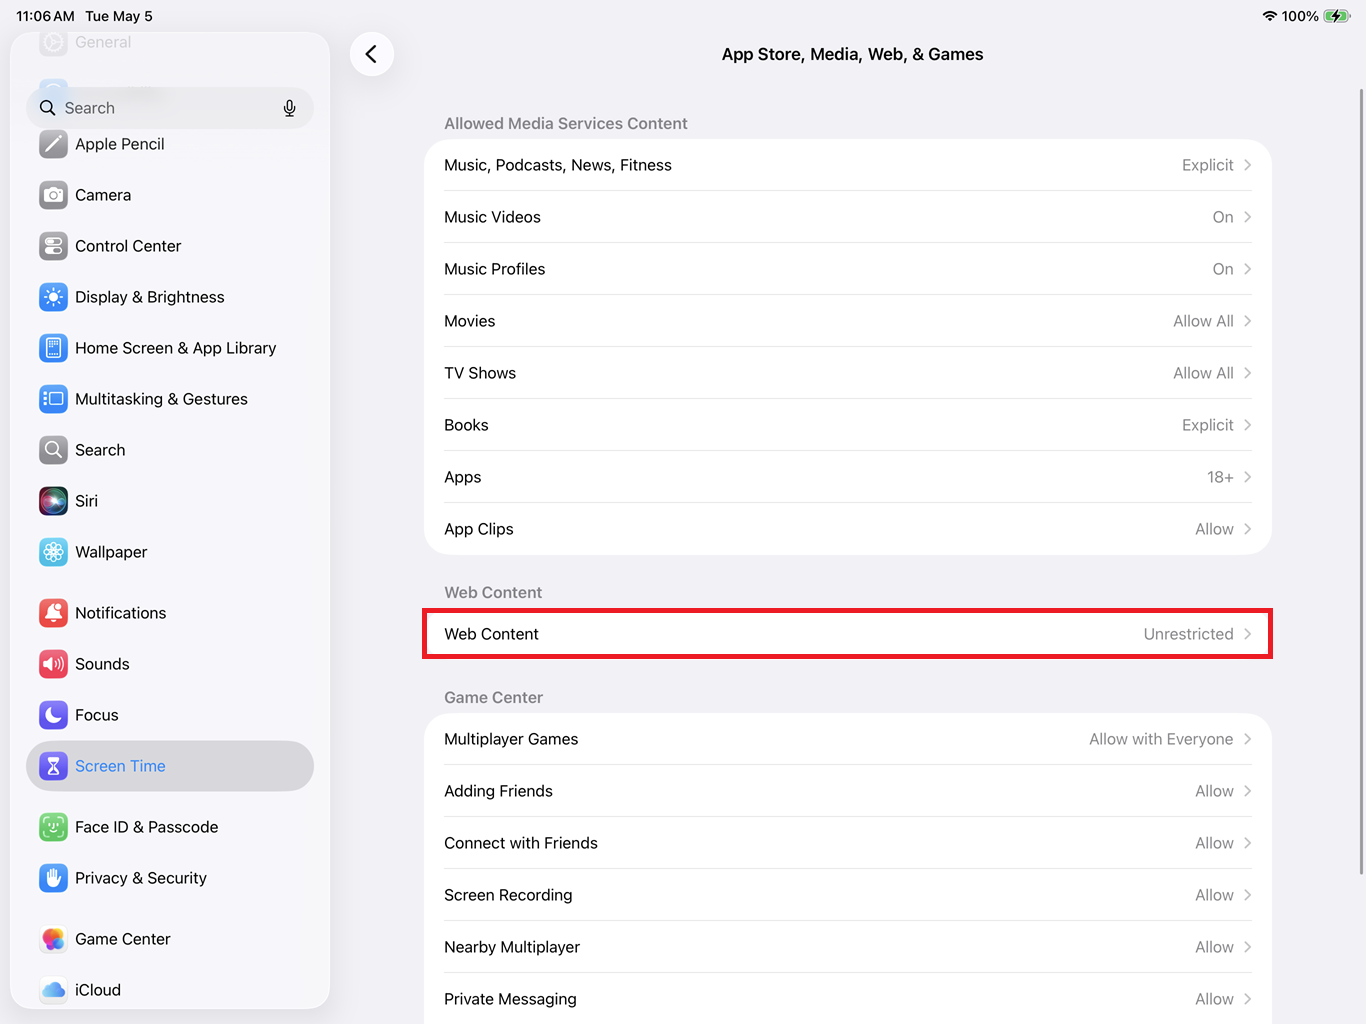Select Screen Time in sidebar
The image size is (1366, 1024).
170,766
